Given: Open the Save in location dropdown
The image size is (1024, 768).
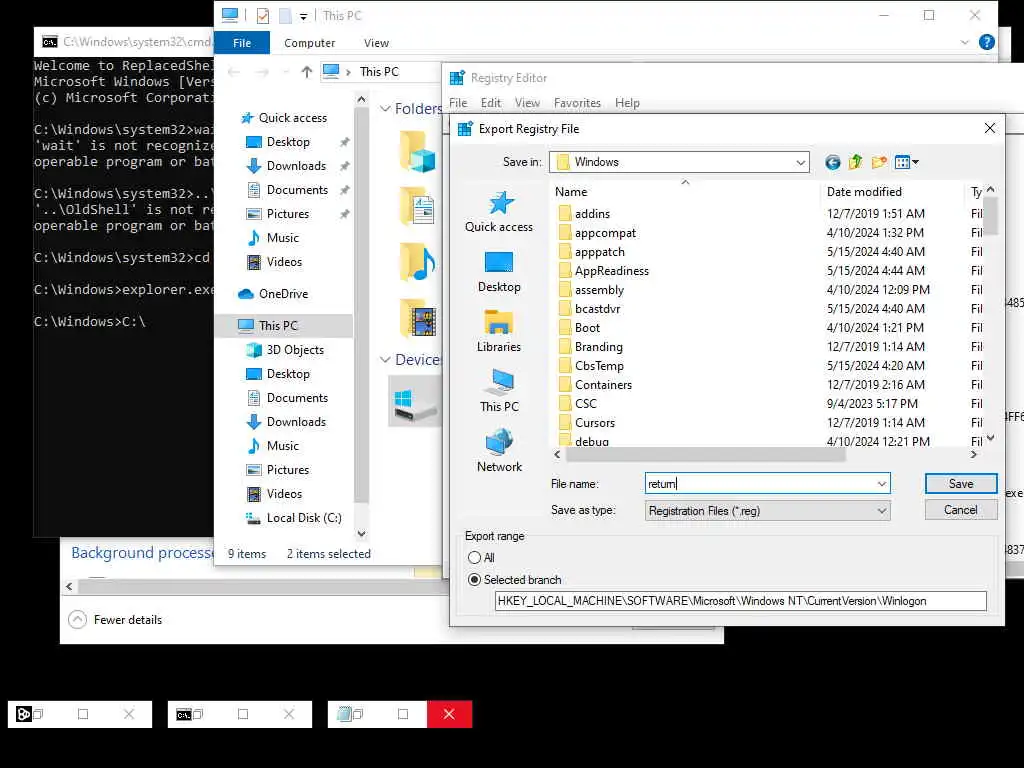Looking at the screenshot, I should [x=801, y=162].
